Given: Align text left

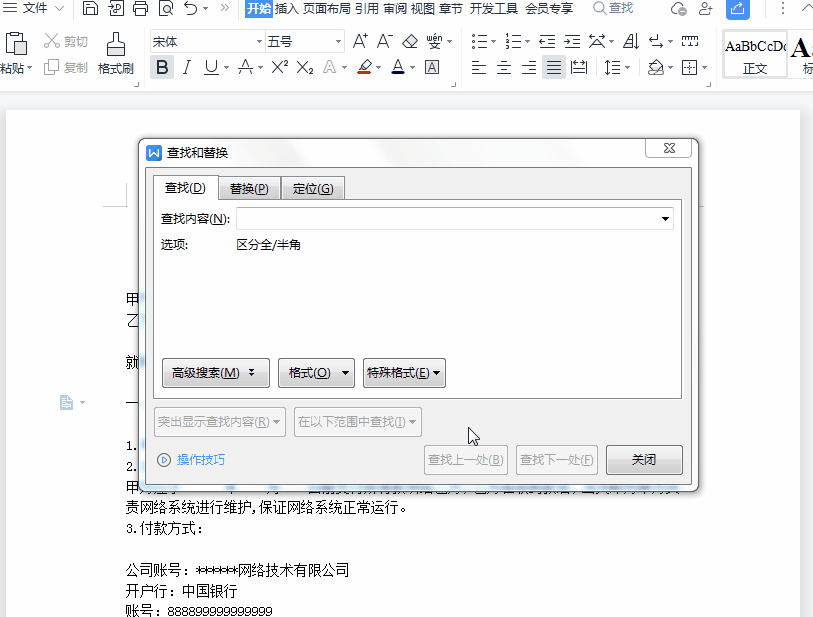Looking at the screenshot, I should 479,67.
